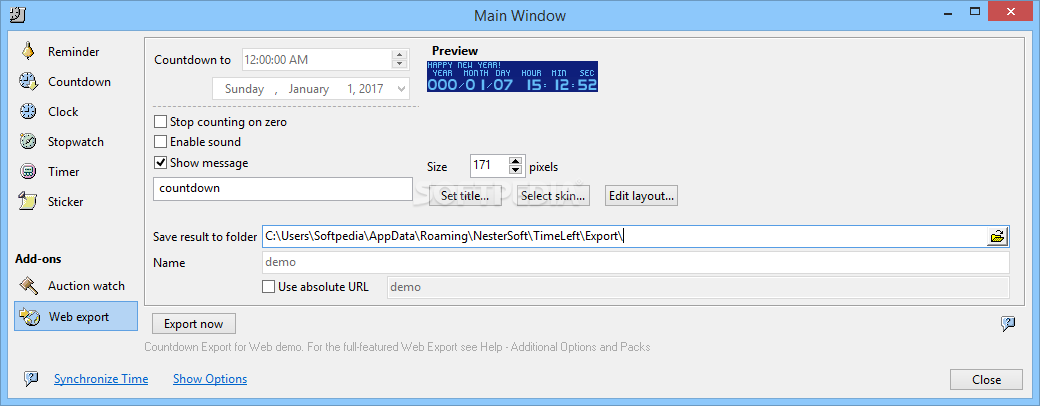
Task: Open the Sticker section
Action: tap(66, 201)
